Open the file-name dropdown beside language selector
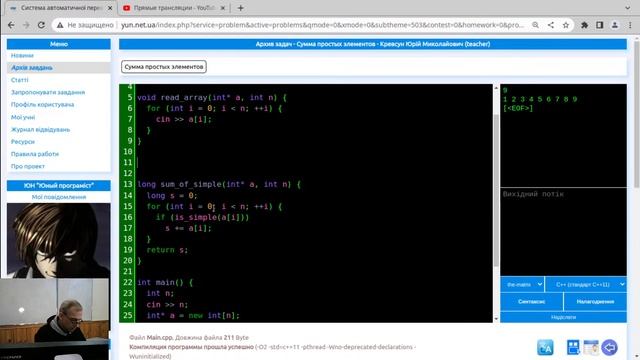Screen dimensions: 640x360 click(522, 284)
